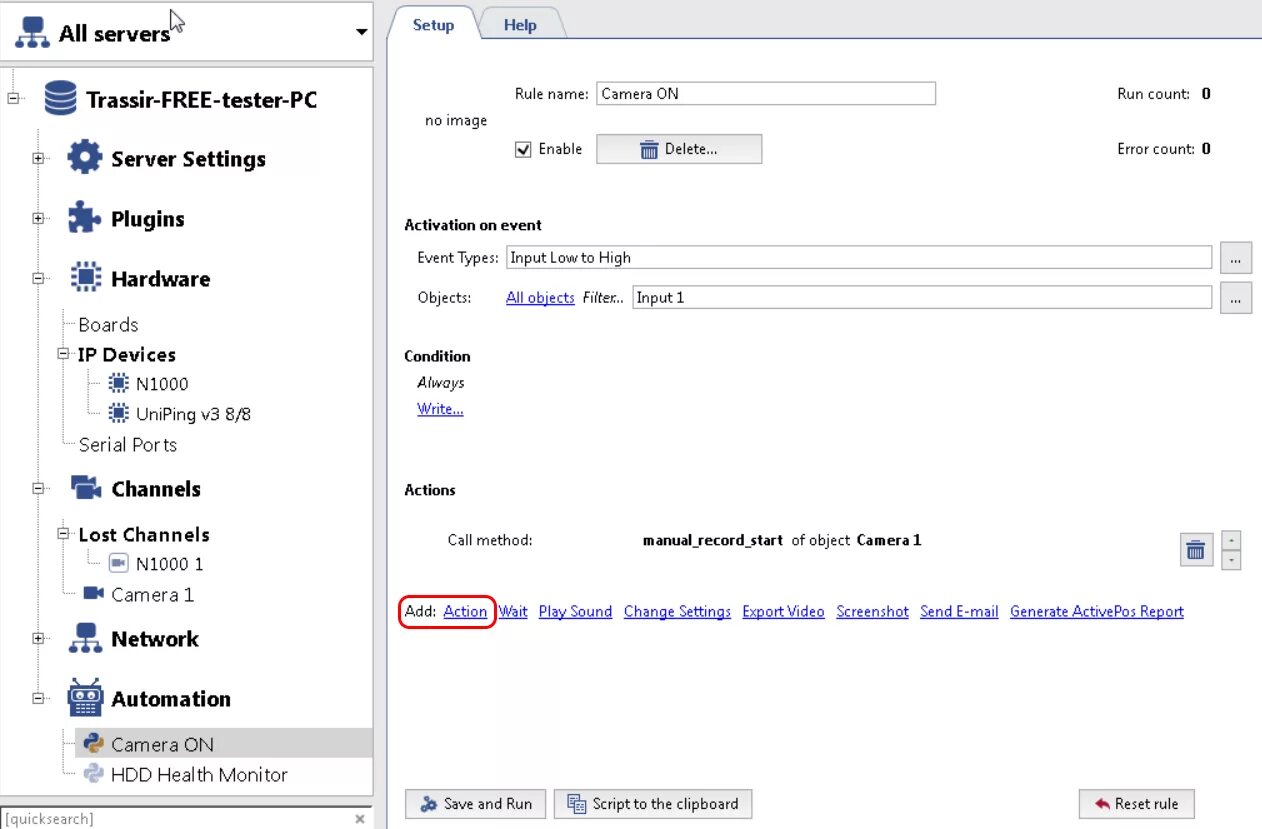This screenshot has height=829, width=1262.
Task: Open Serial Ports item
Action: (128, 444)
